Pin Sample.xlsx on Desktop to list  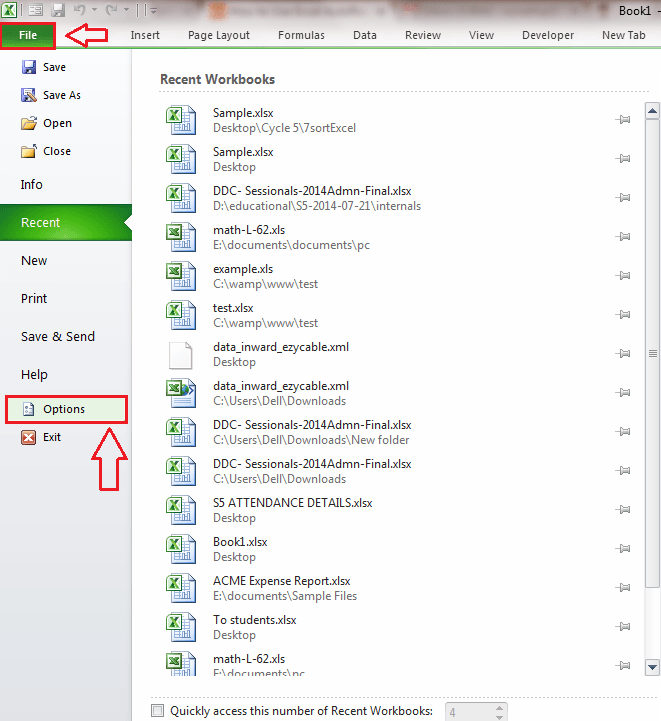[623, 159]
